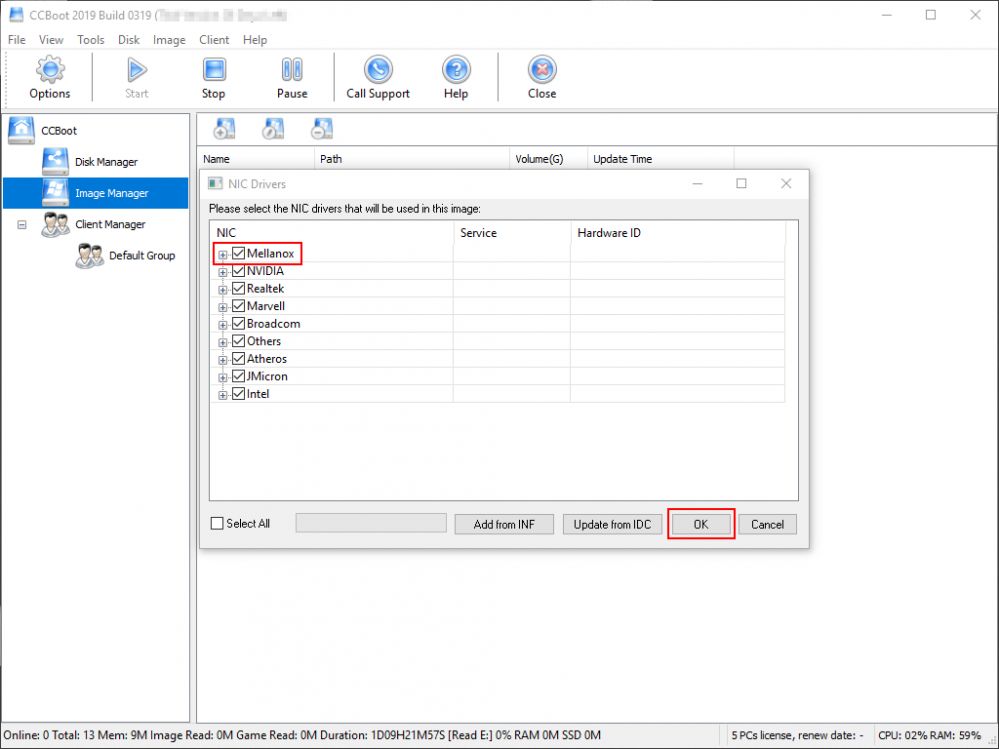999x749 pixels.
Task: Uncheck the Realtek checkbox
Action: [238, 289]
